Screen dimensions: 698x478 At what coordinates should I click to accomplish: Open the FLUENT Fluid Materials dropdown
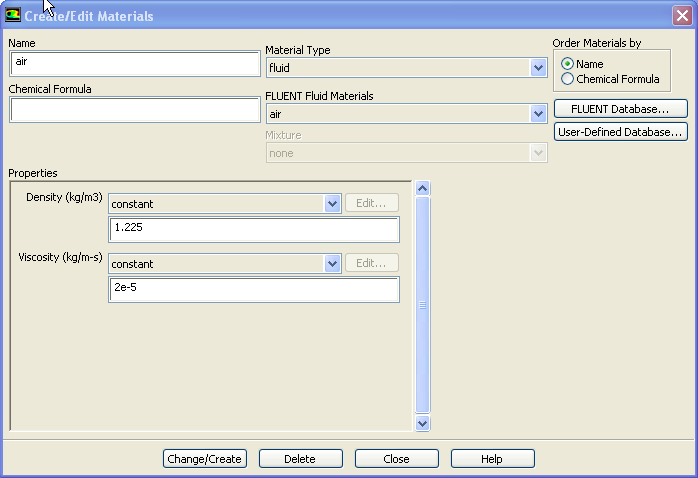point(406,114)
